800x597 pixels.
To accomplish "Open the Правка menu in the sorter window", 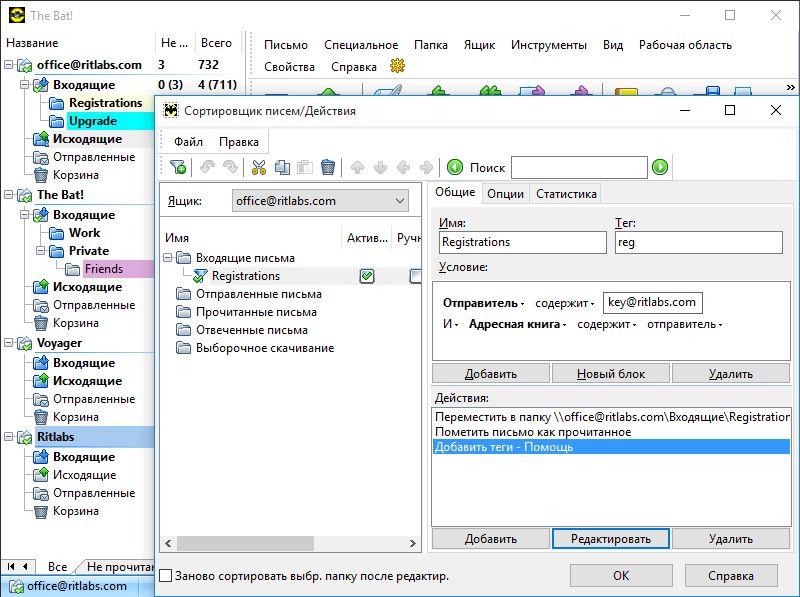I will (x=239, y=142).
